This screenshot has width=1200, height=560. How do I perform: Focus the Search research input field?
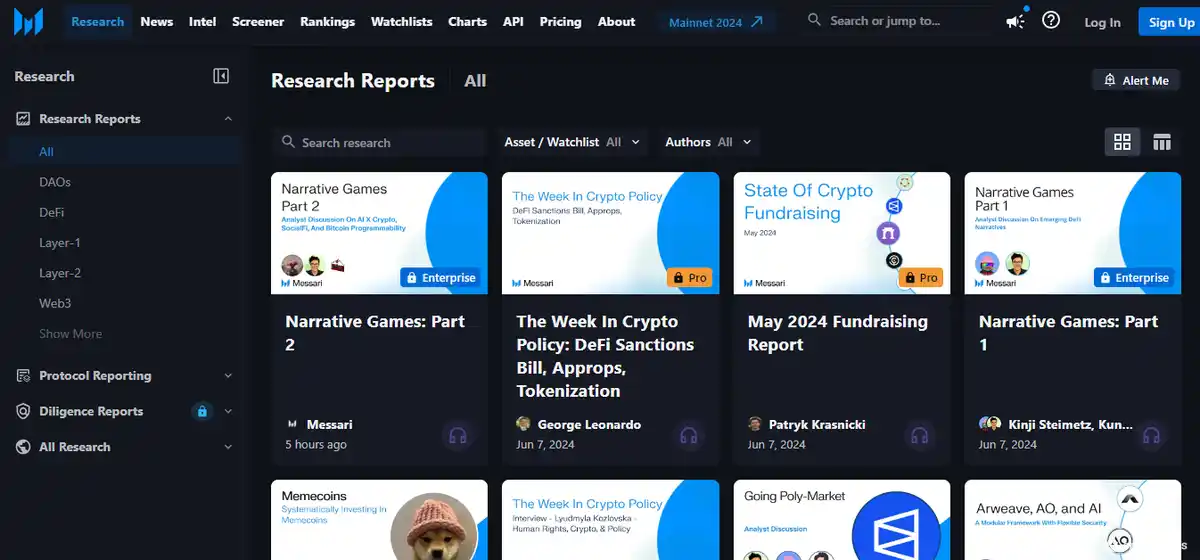[378, 142]
